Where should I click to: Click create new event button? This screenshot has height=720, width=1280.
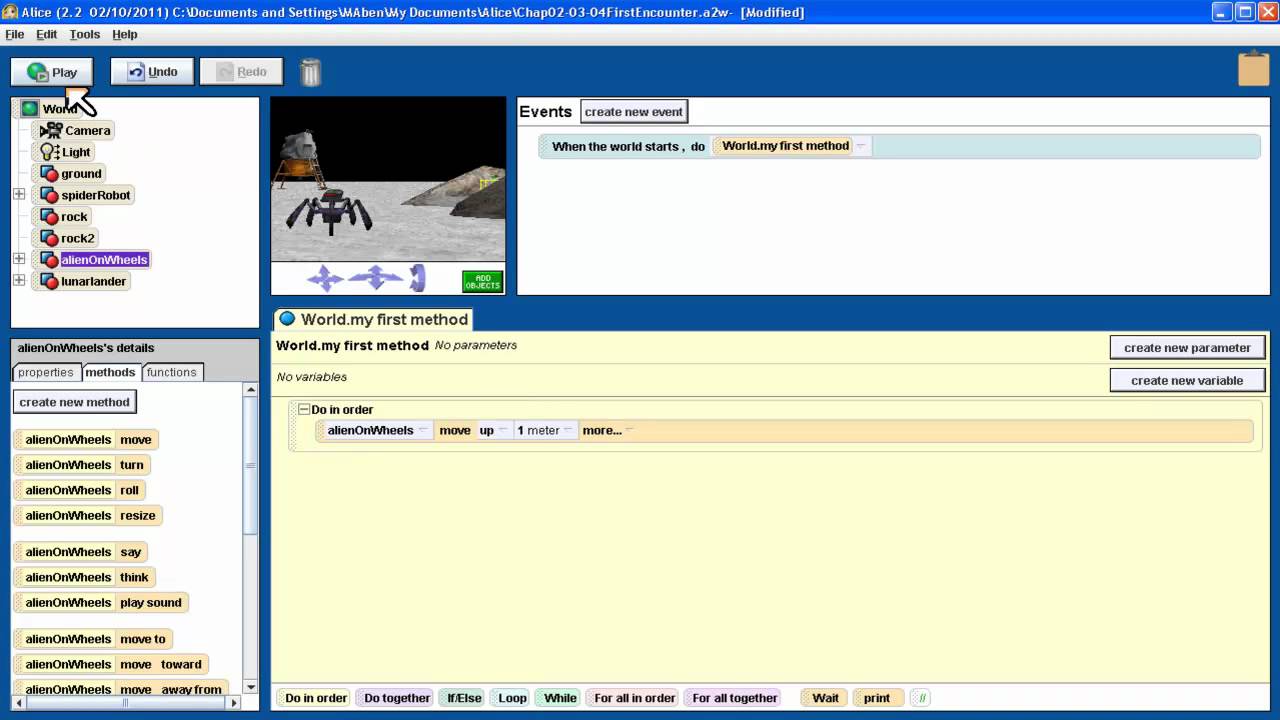tap(634, 112)
